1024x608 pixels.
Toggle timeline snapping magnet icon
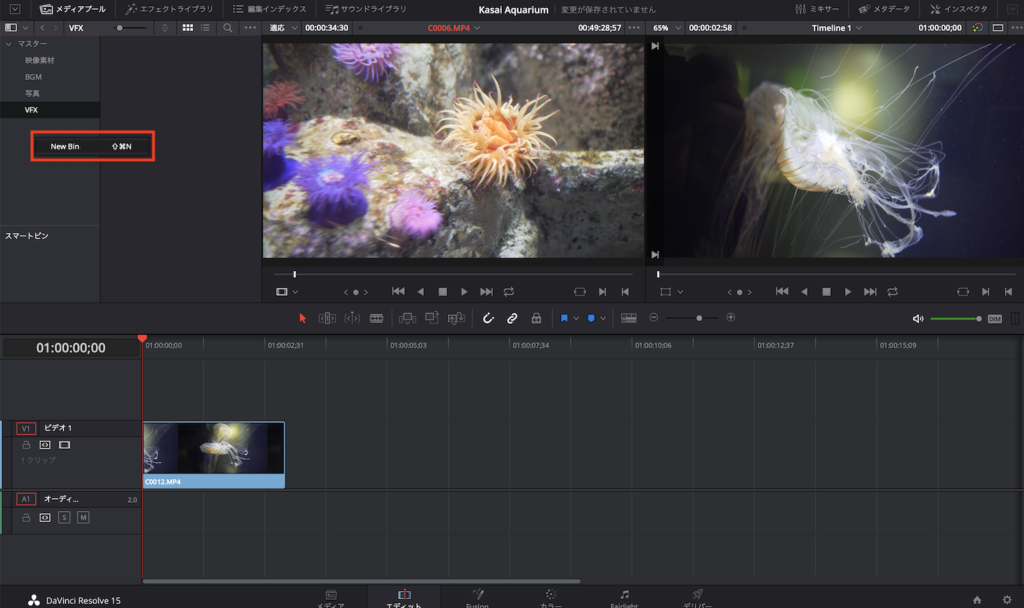pyautogui.click(x=488, y=318)
